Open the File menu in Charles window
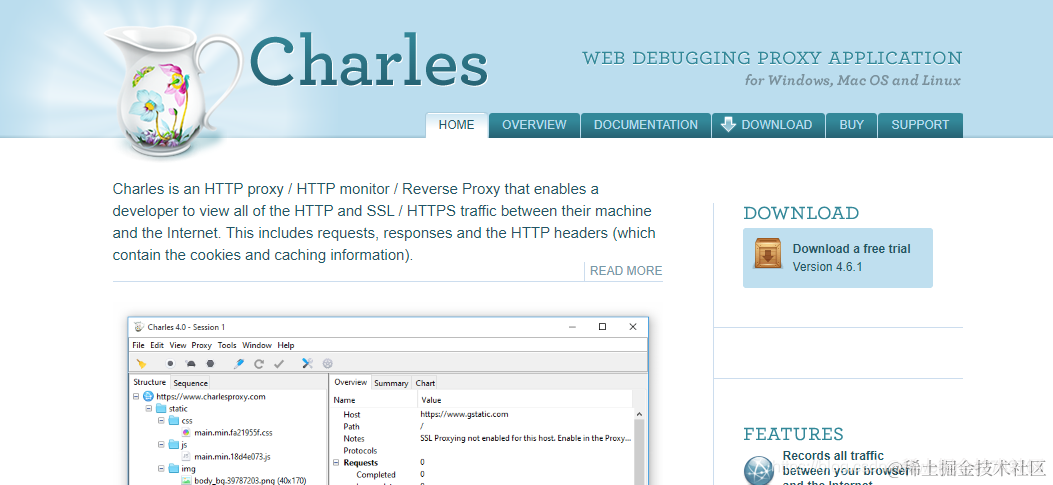 (x=138, y=345)
